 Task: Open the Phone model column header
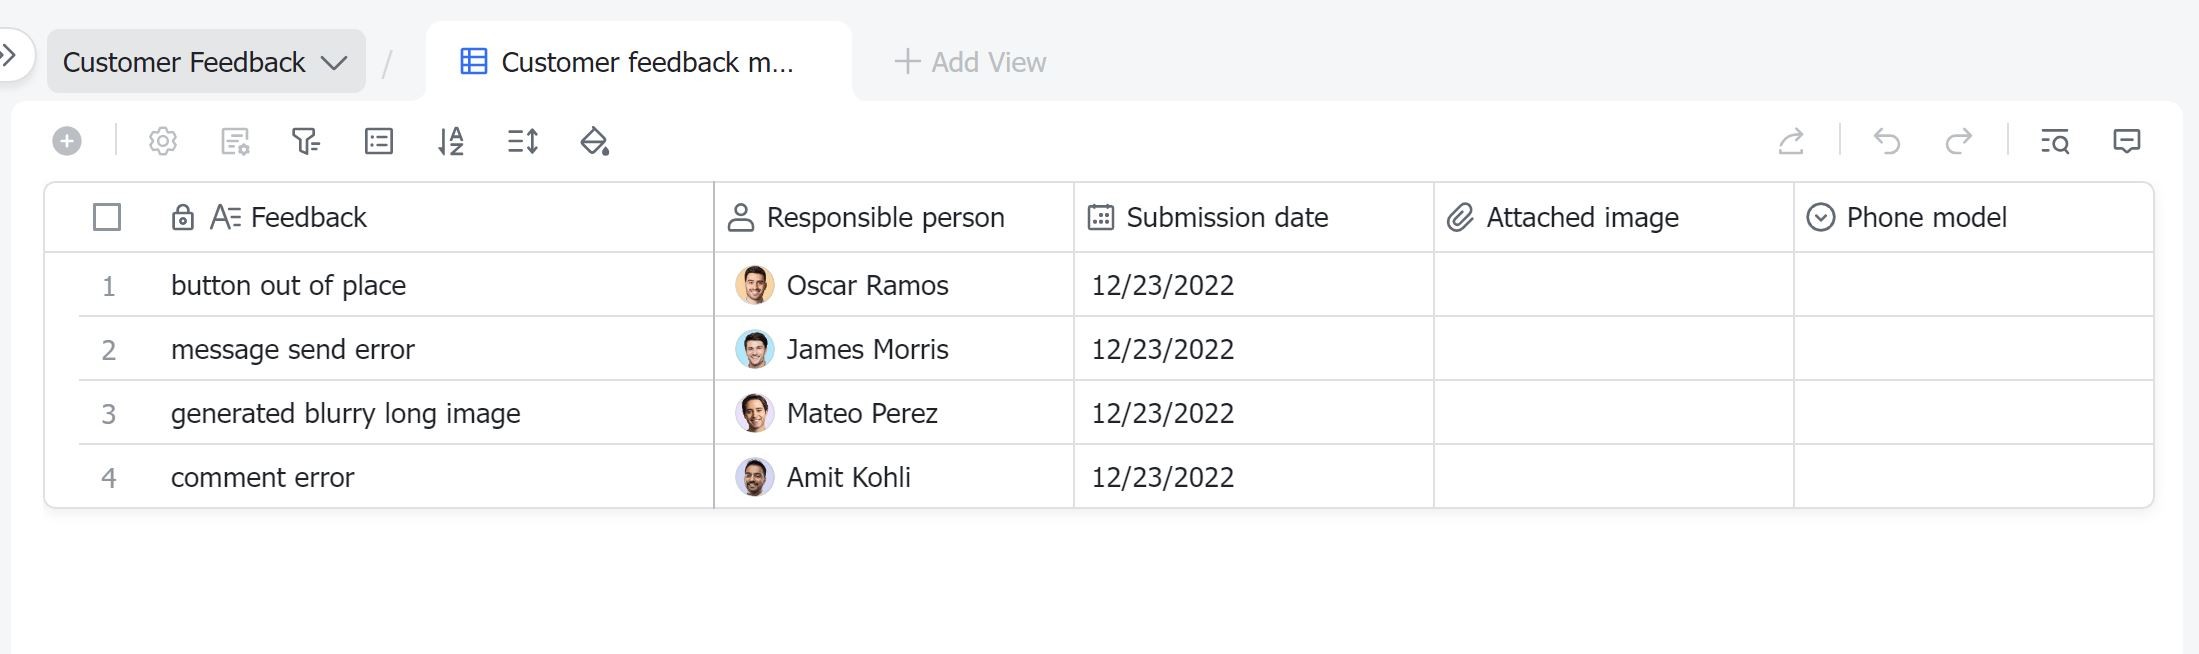click(1926, 217)
